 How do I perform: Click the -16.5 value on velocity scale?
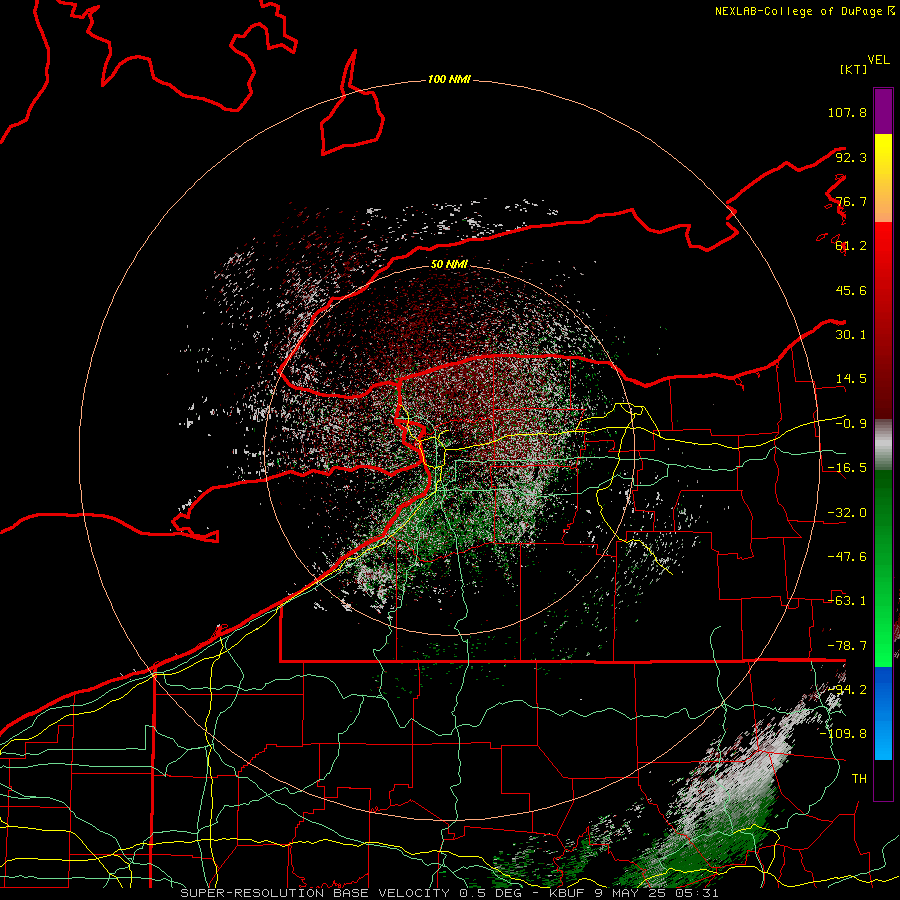(x=847, y=468)
